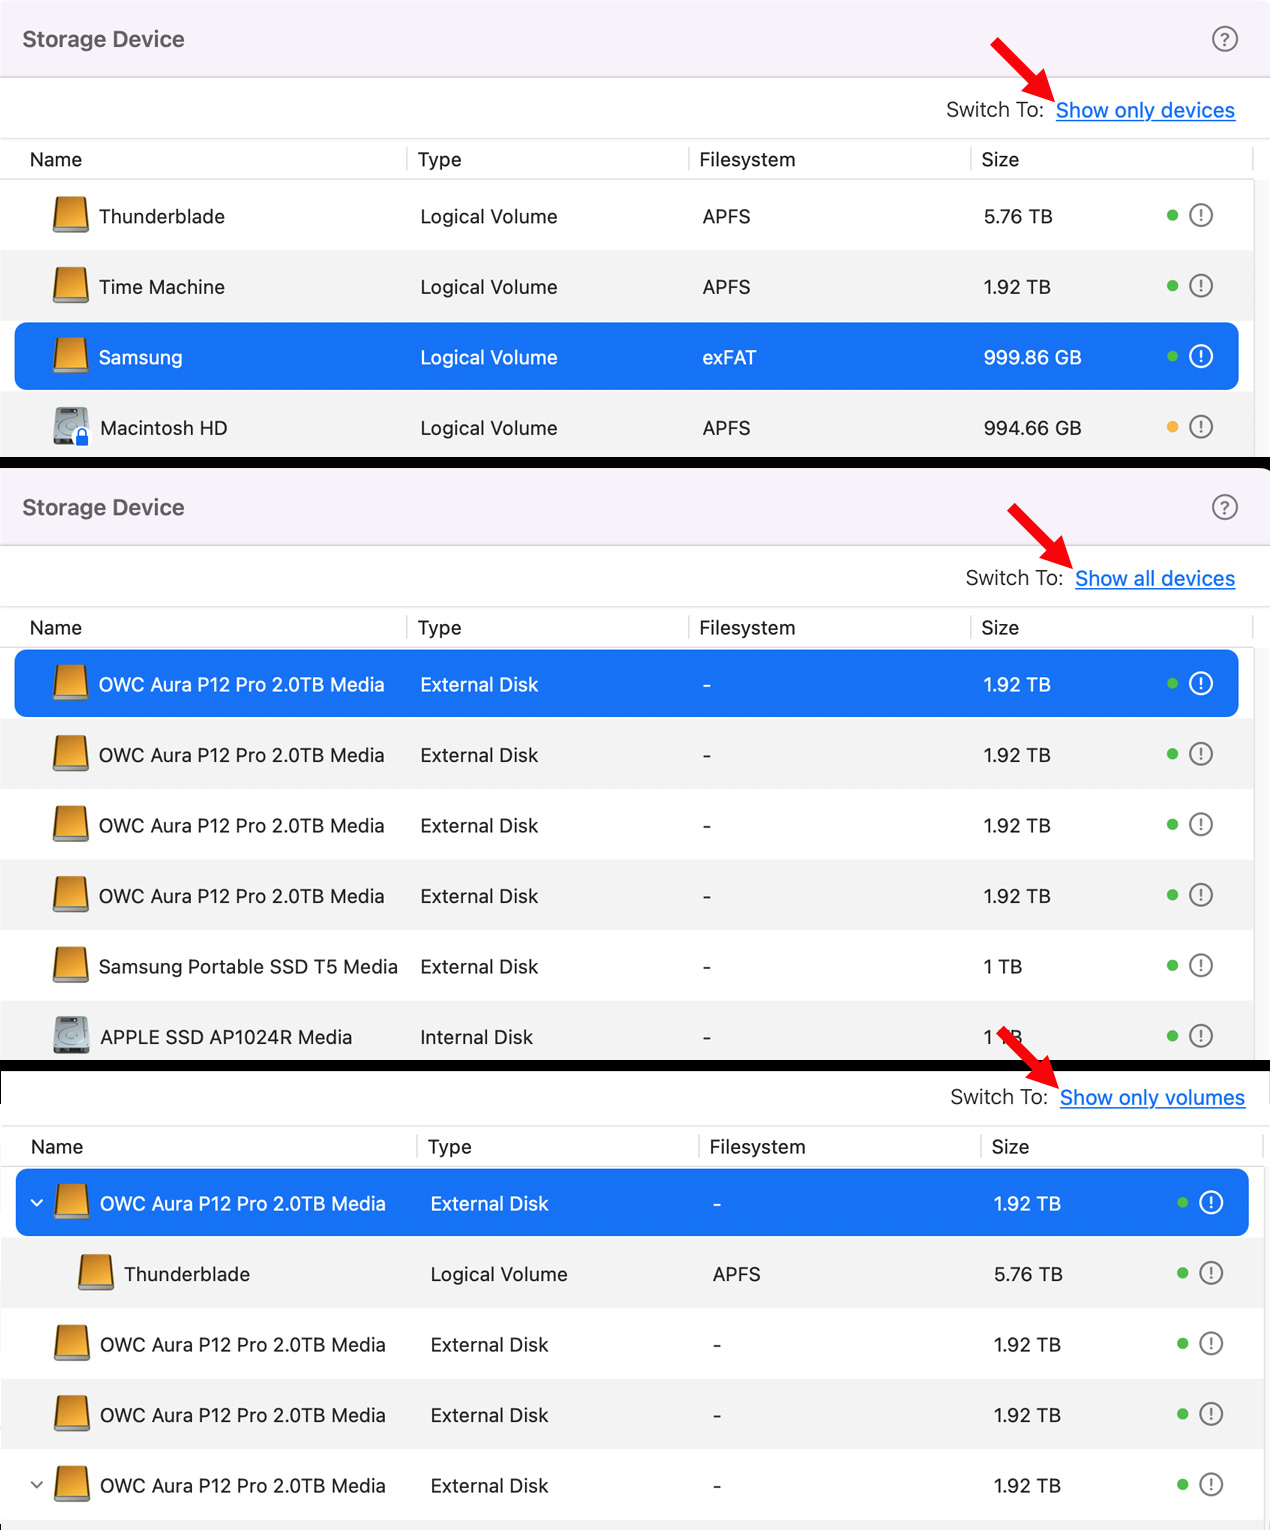
Task: Toggle the chevron of the last OWC Aura disk
Action: coord(37,1485)
